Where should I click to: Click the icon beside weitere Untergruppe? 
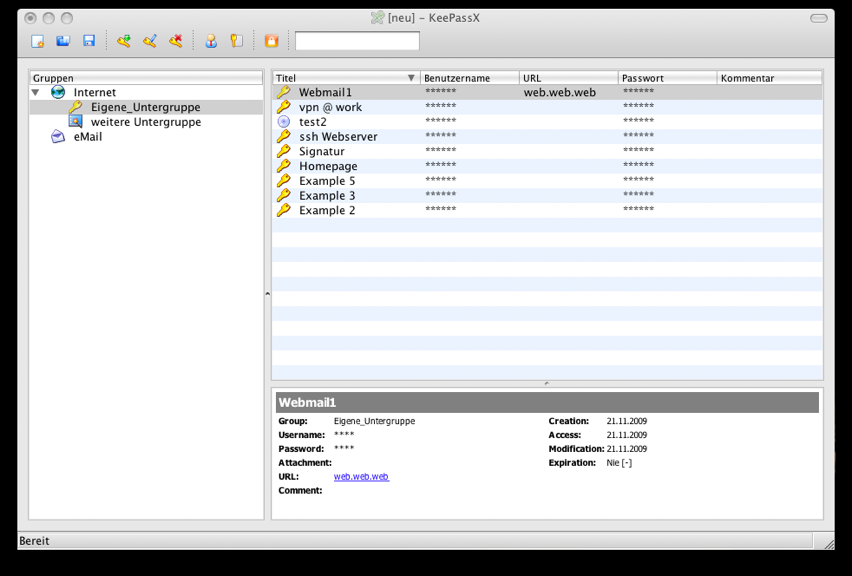coord(75,122)
